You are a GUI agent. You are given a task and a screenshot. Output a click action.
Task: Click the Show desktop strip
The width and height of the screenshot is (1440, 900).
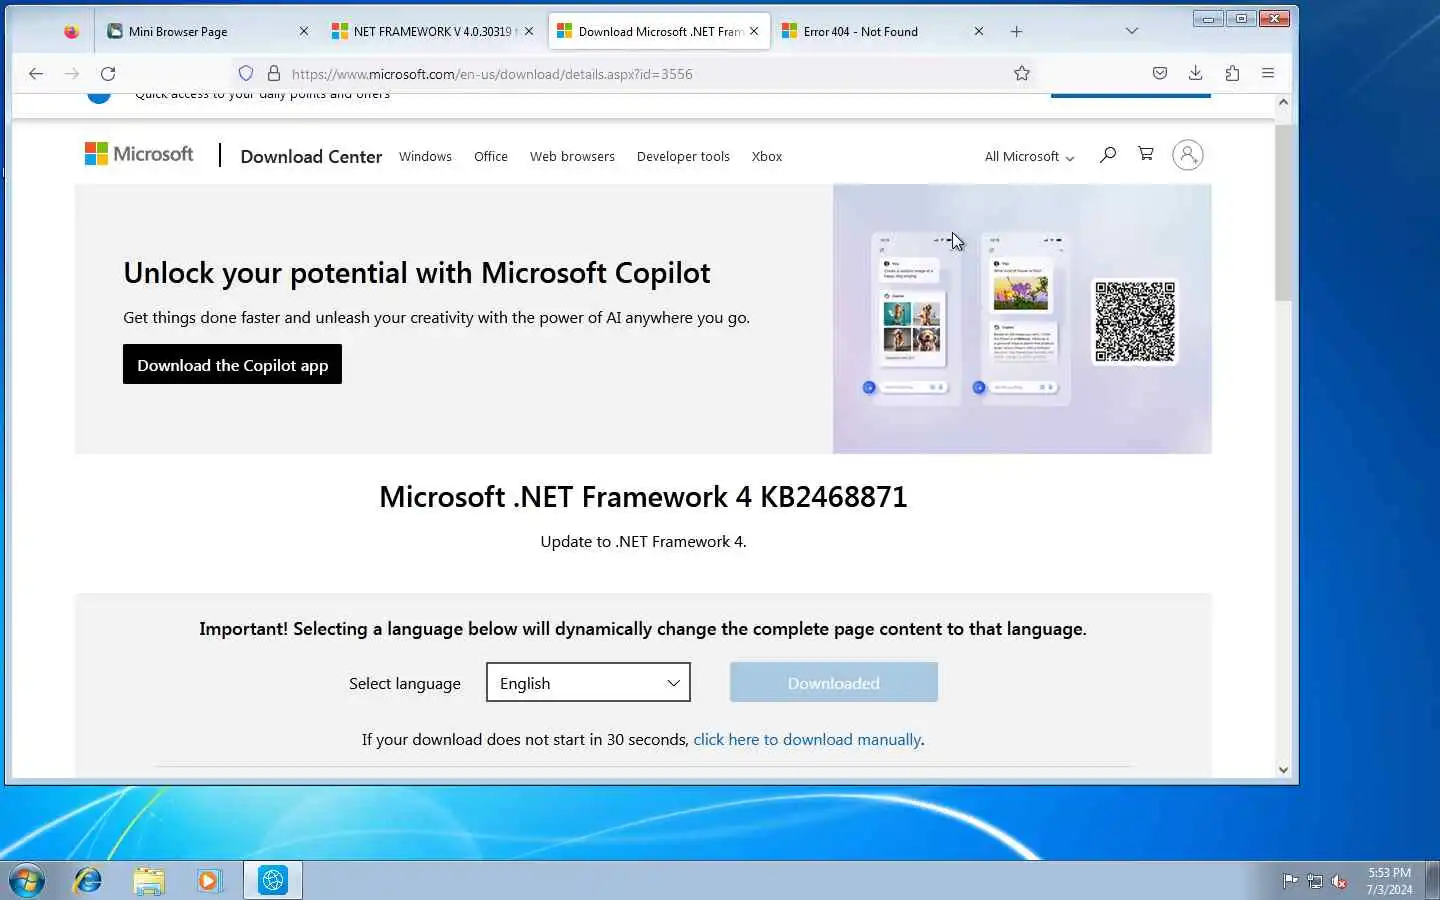[1432, 881]
